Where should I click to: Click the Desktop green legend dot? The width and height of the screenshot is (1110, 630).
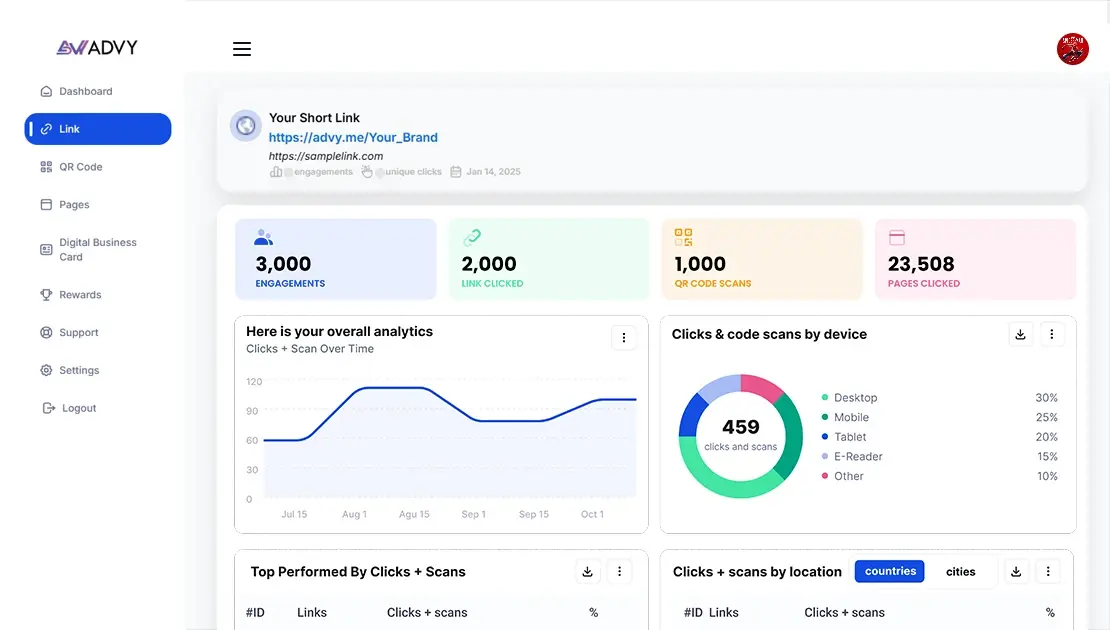[825, 398]
